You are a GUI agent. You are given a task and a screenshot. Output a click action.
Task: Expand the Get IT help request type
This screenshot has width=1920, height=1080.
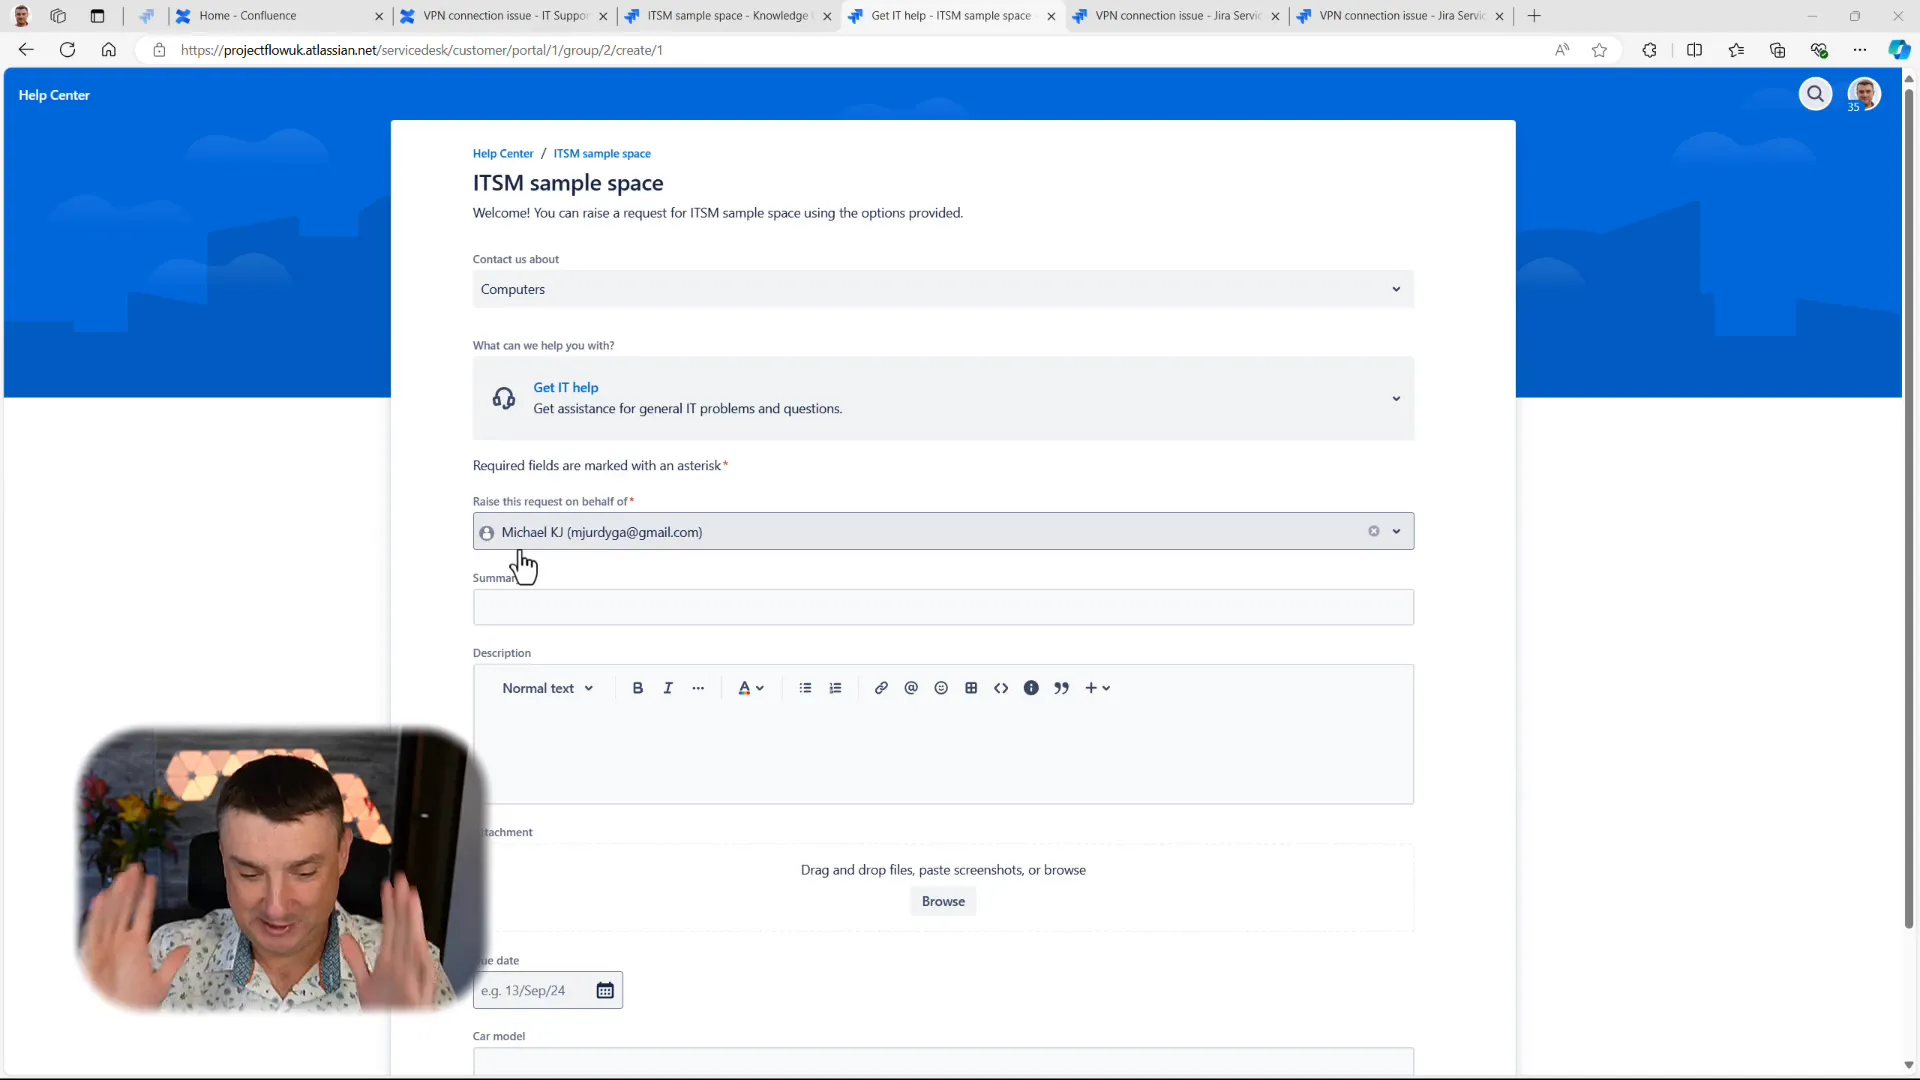coord(943,398)
